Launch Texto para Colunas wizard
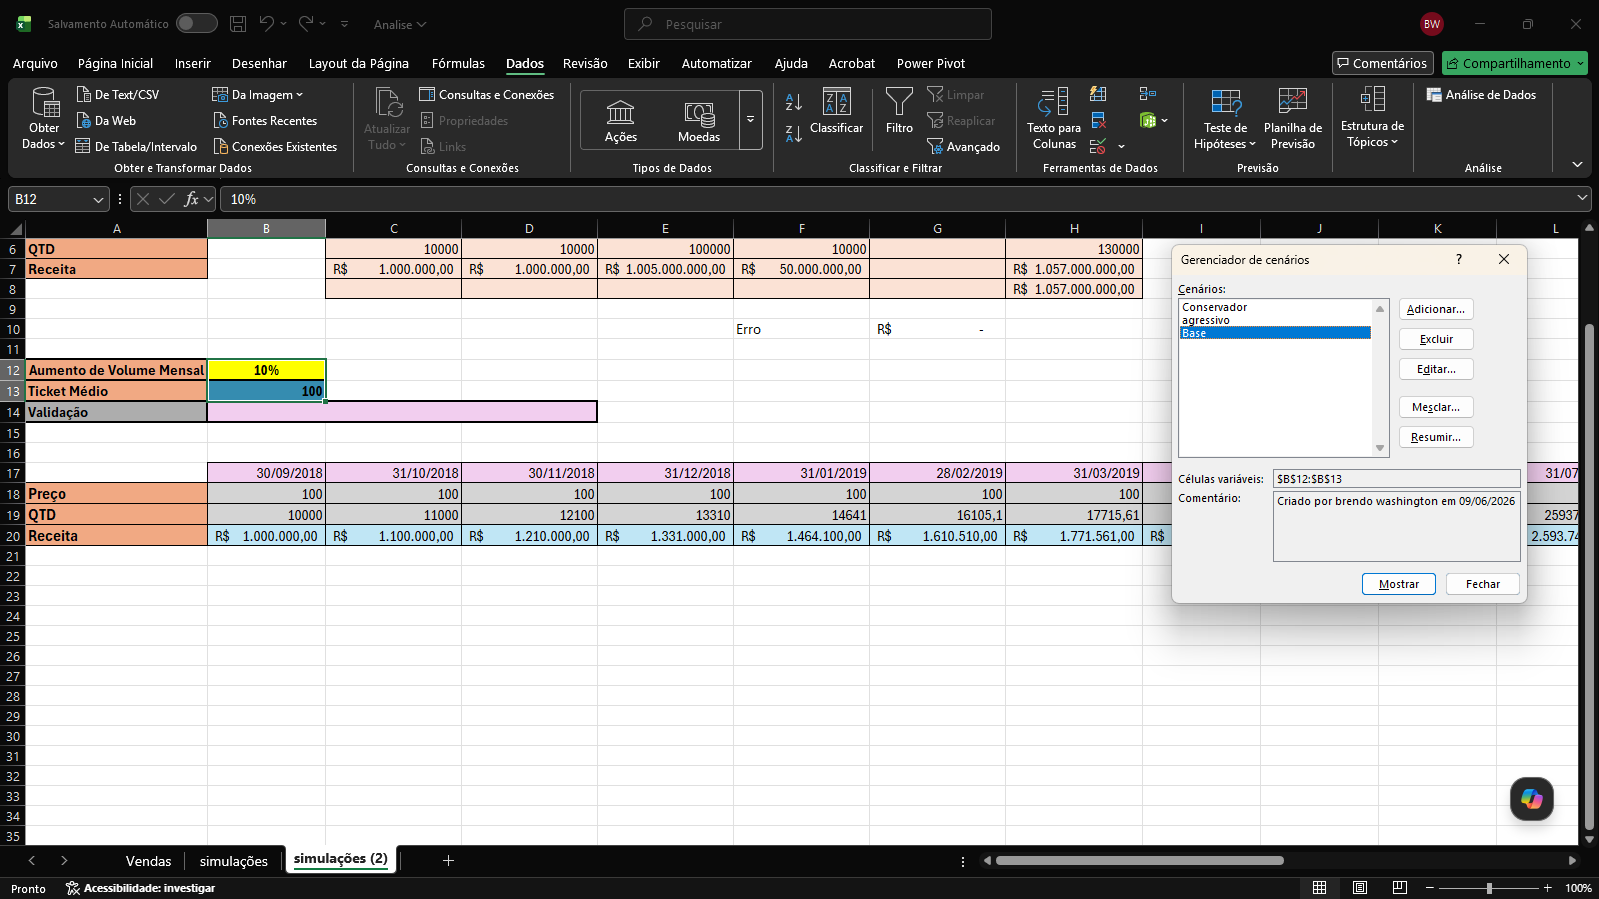Image resolution: width=1599 pixels, height=899 pixels. pyautogui.click(x=1054, y=118)
